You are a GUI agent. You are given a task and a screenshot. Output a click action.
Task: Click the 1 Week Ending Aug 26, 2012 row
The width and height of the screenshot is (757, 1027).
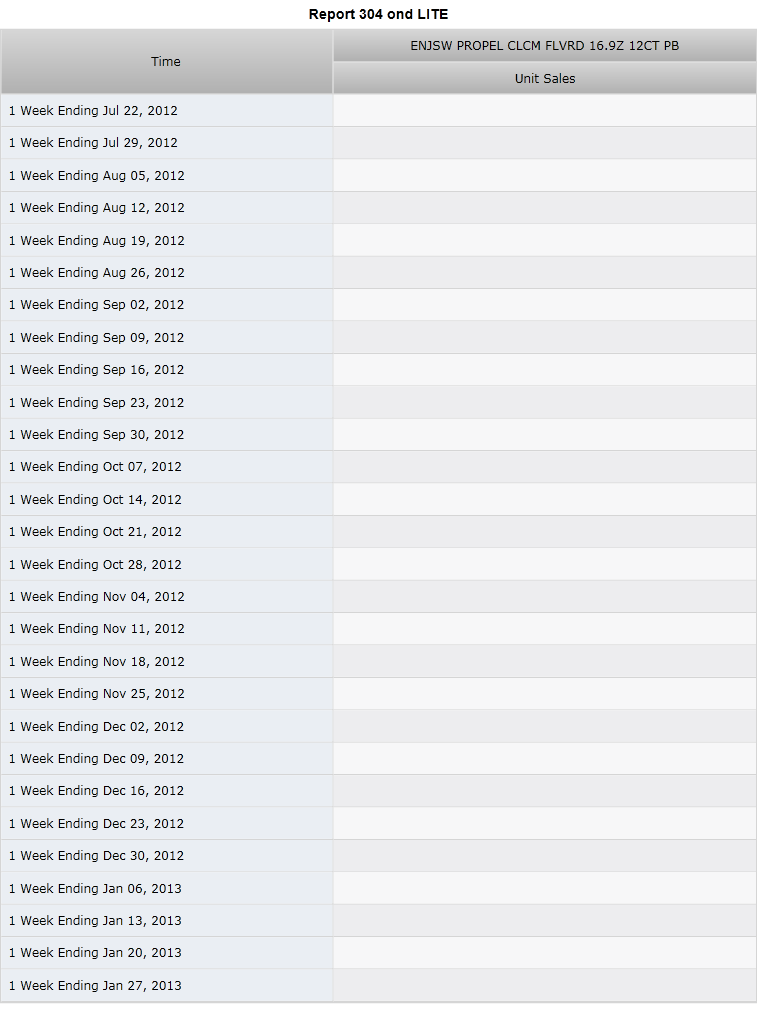click(378, 272)
